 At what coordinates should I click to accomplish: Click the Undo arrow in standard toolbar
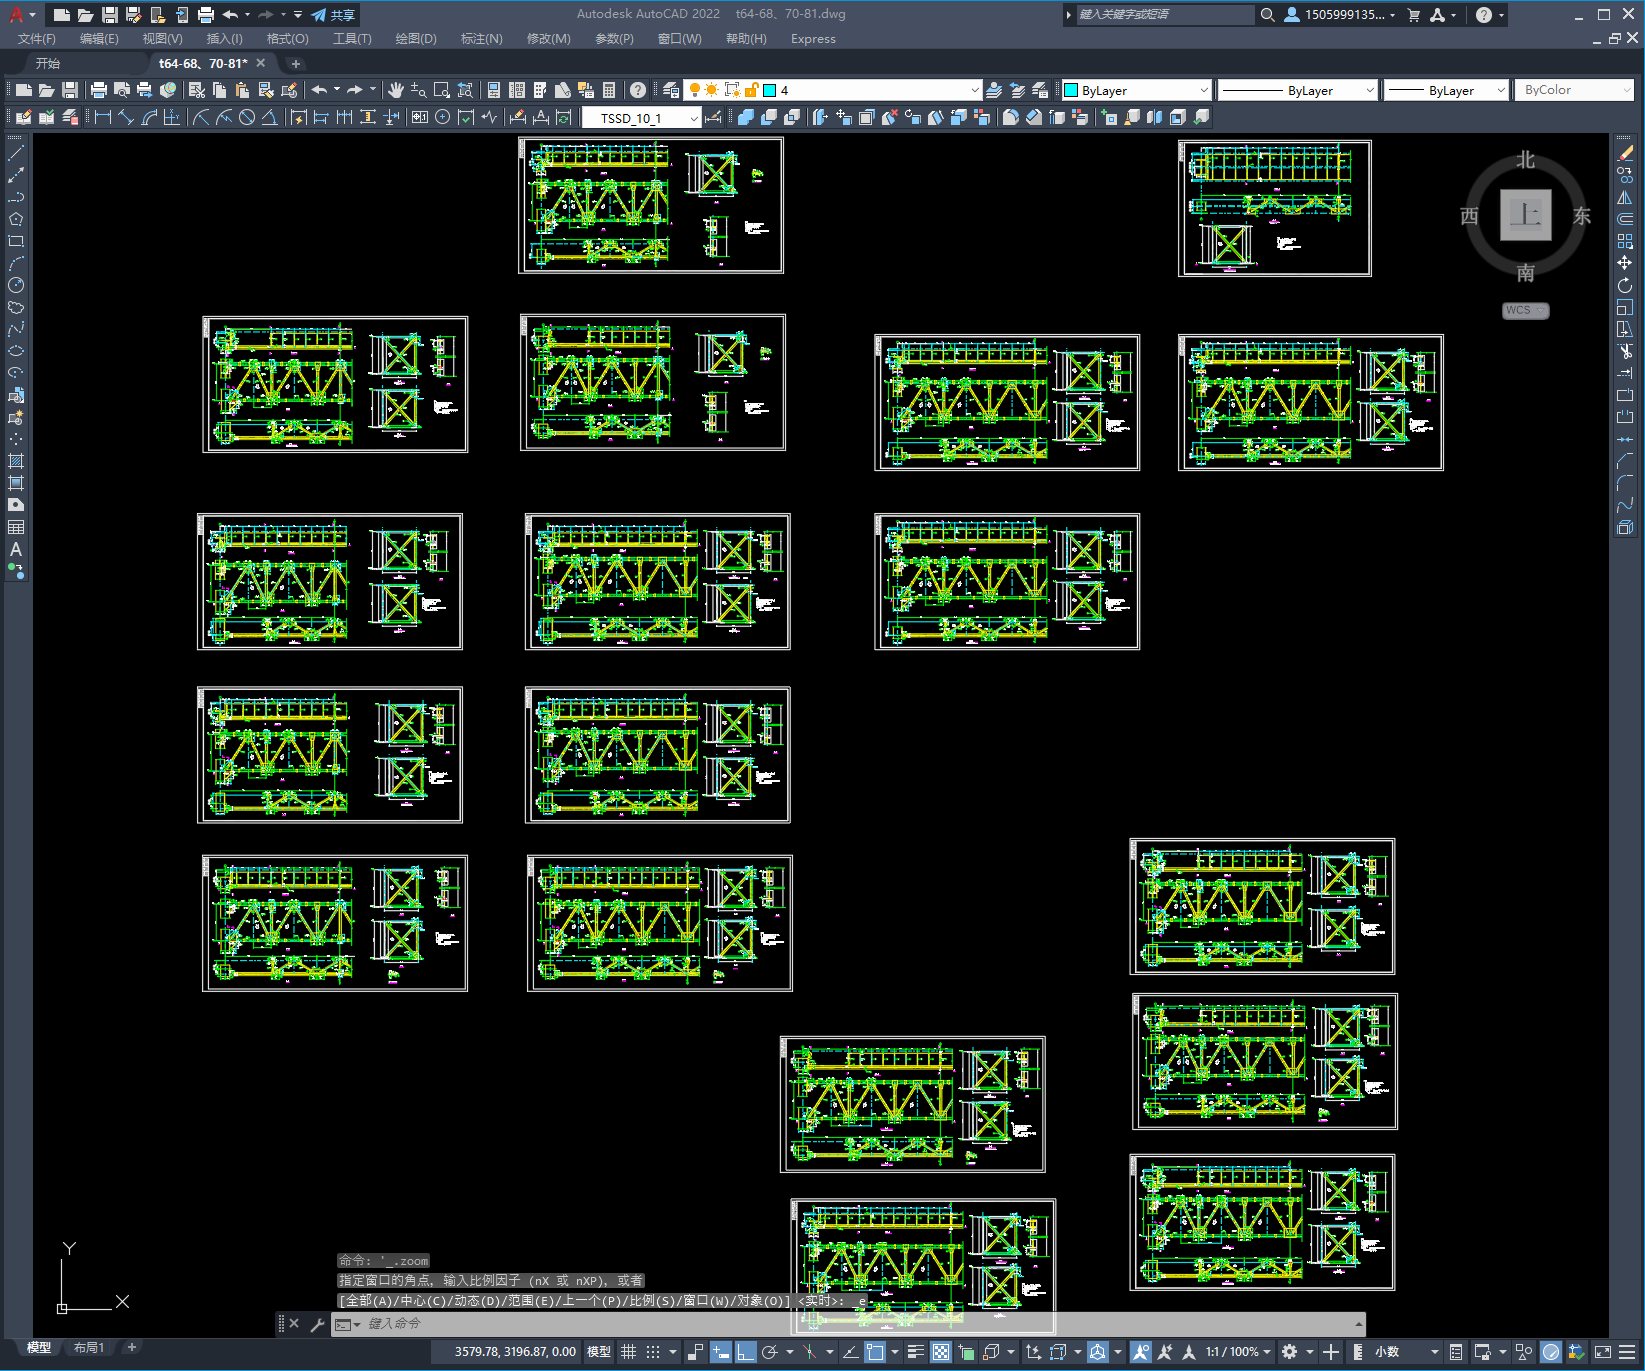click(319, 90)
